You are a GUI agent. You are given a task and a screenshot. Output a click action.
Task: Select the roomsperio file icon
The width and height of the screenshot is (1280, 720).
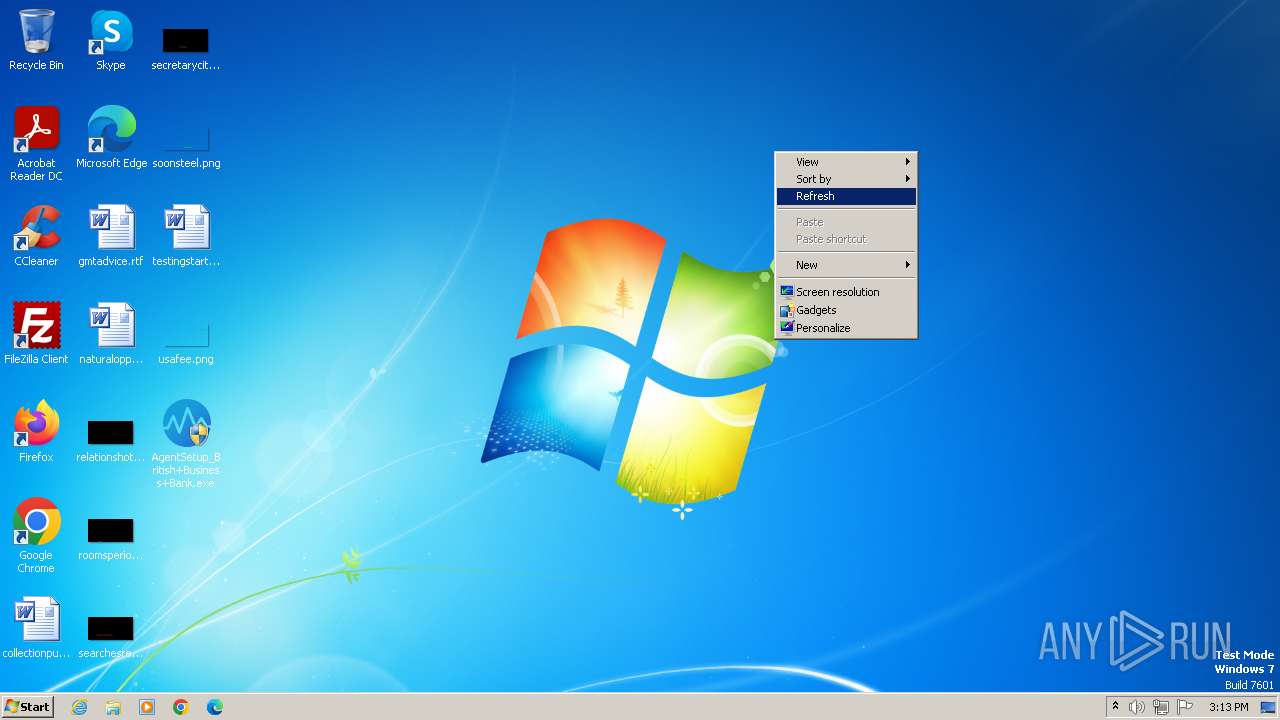pos(111,540)
